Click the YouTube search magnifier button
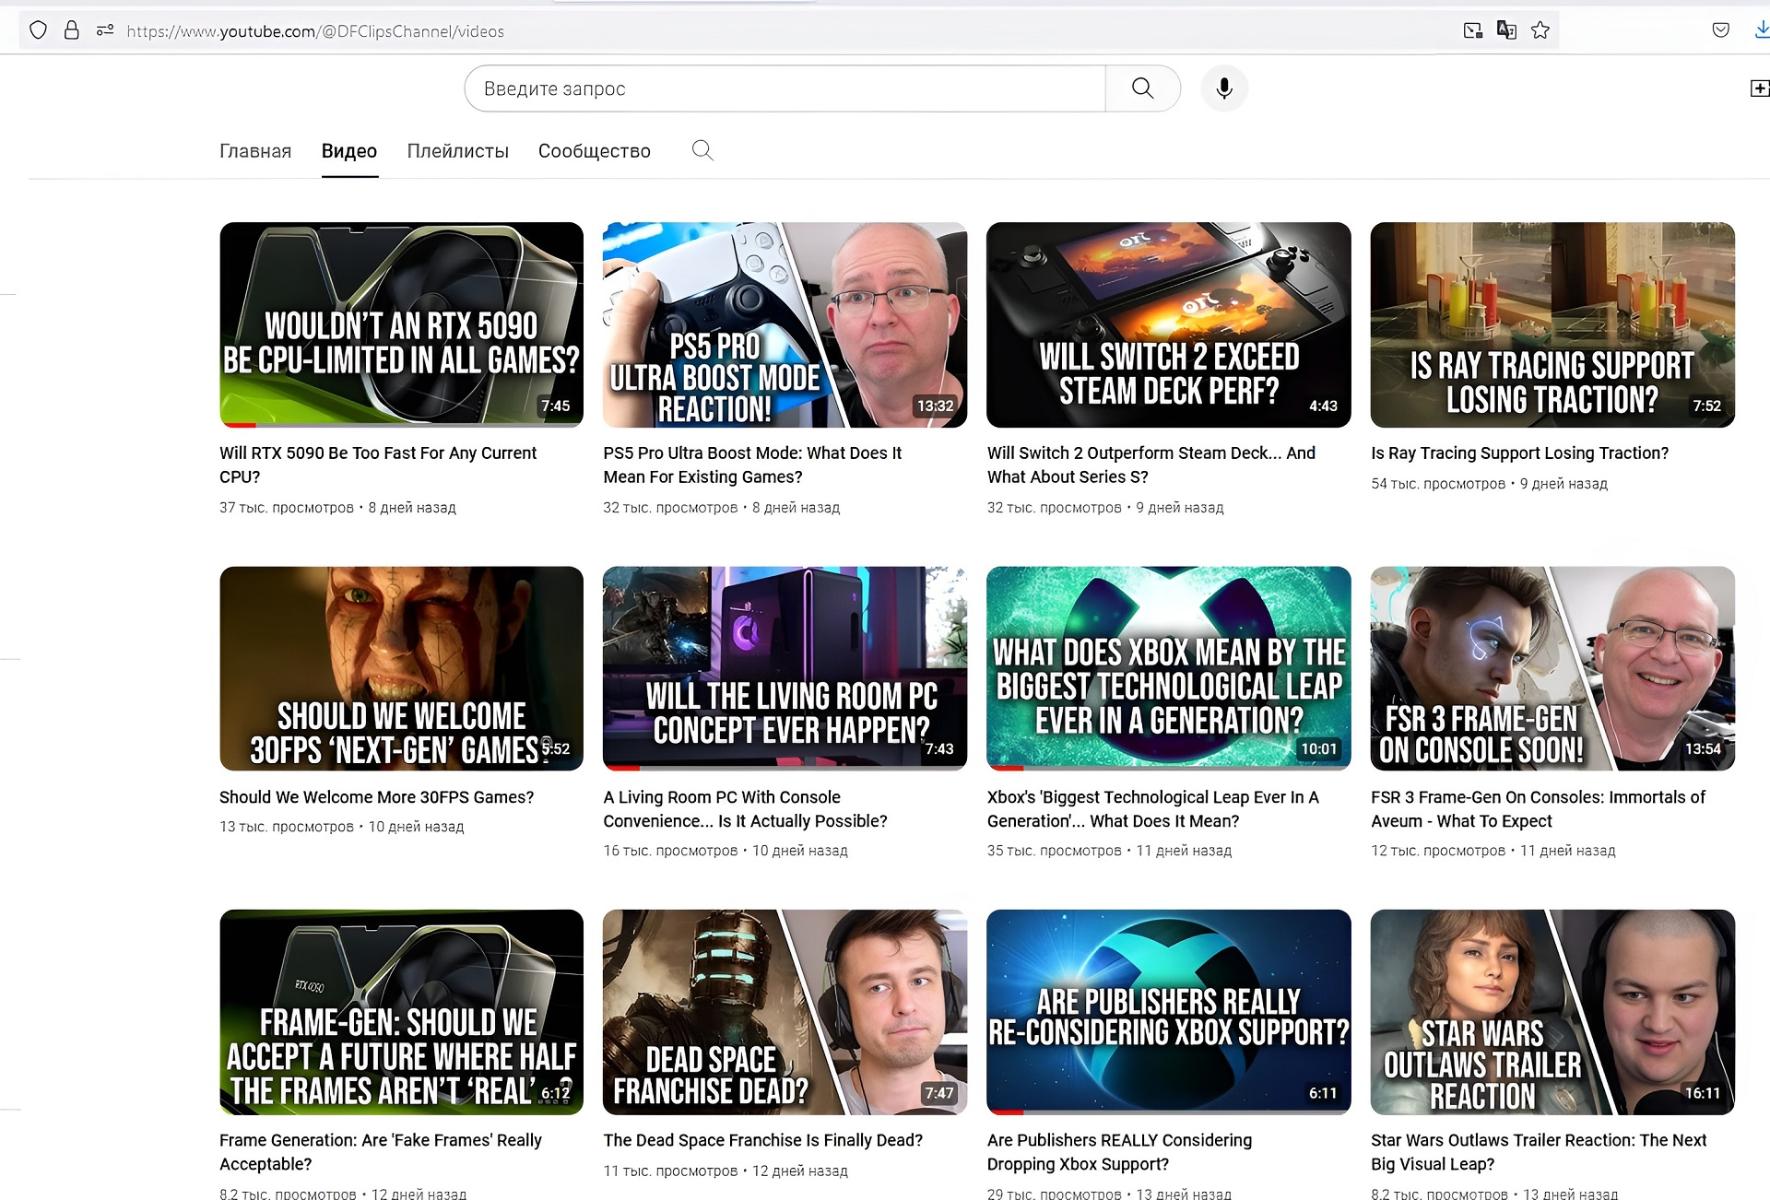The image size is (1770, 1200). click(x=1142, y=88)
